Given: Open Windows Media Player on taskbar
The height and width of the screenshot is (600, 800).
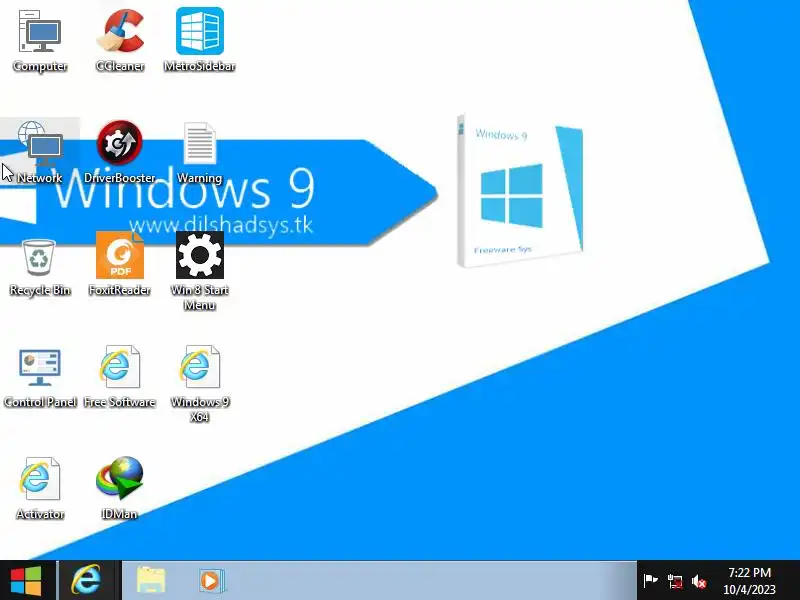Looking at the screenshot, I should point(211,581).
